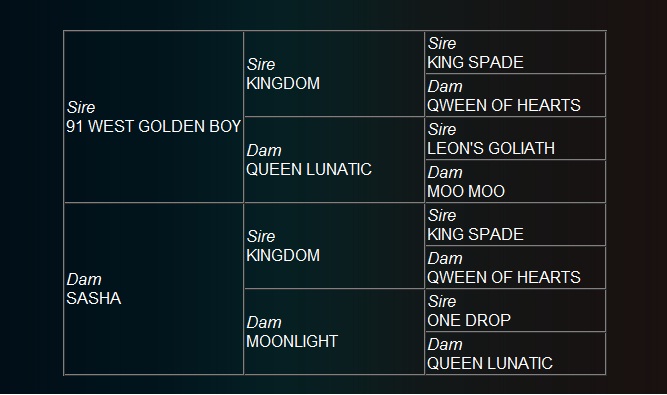Click the Dam label above SASHA

tap(84, 279)
